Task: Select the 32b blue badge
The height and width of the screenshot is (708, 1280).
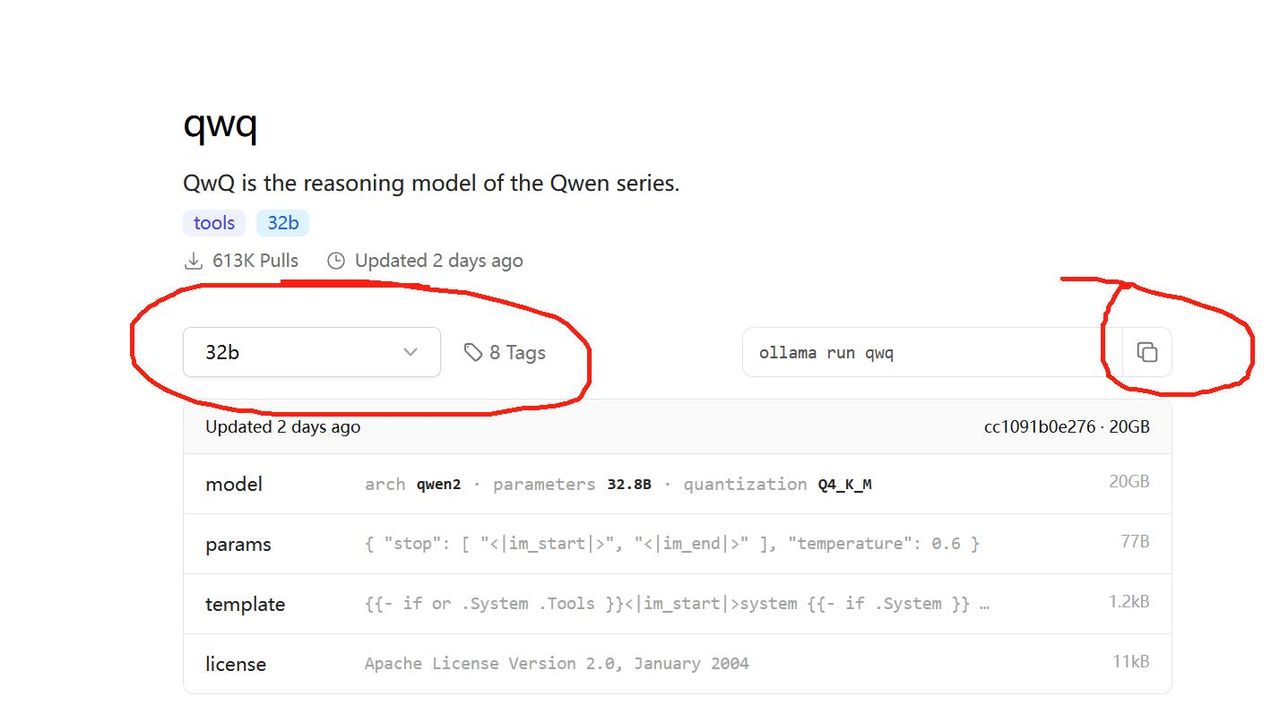Action: [283, 223]
